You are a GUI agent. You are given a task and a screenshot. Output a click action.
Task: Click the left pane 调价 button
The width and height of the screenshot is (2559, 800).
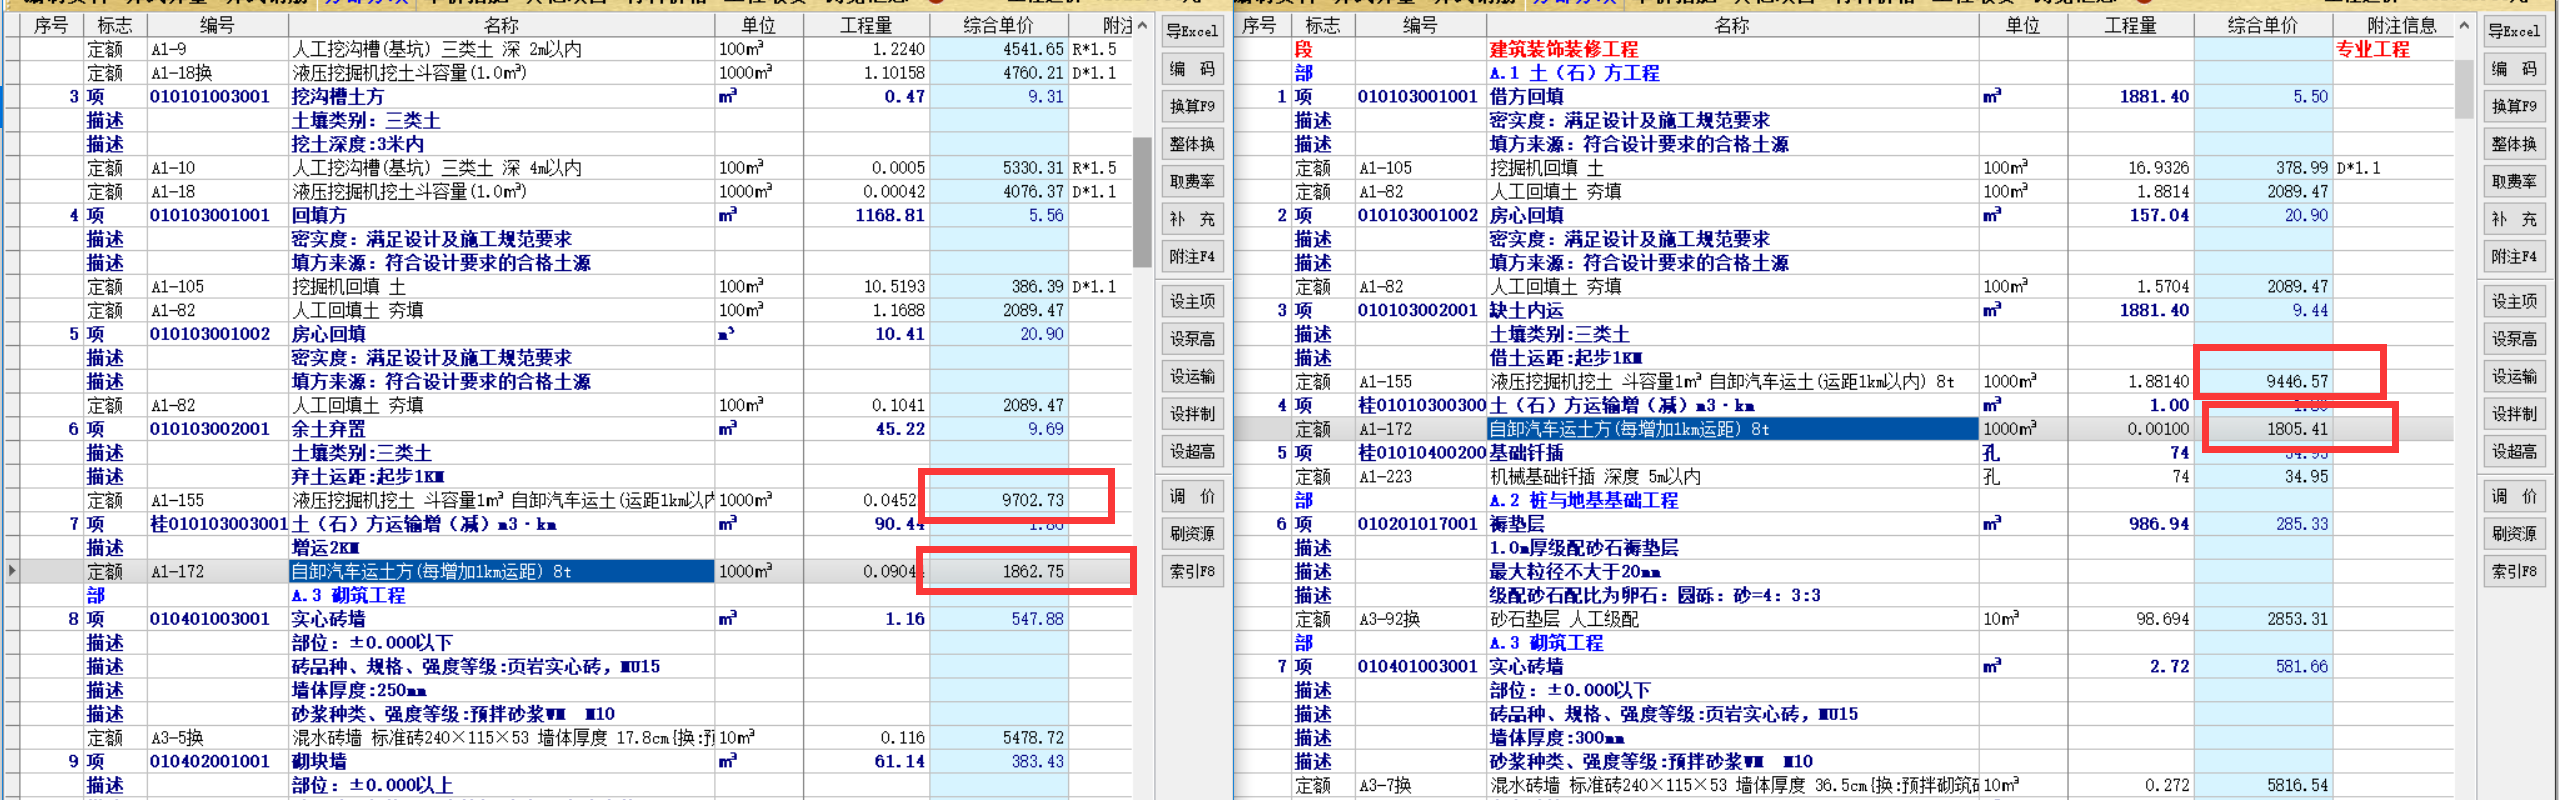point(1192,496)
